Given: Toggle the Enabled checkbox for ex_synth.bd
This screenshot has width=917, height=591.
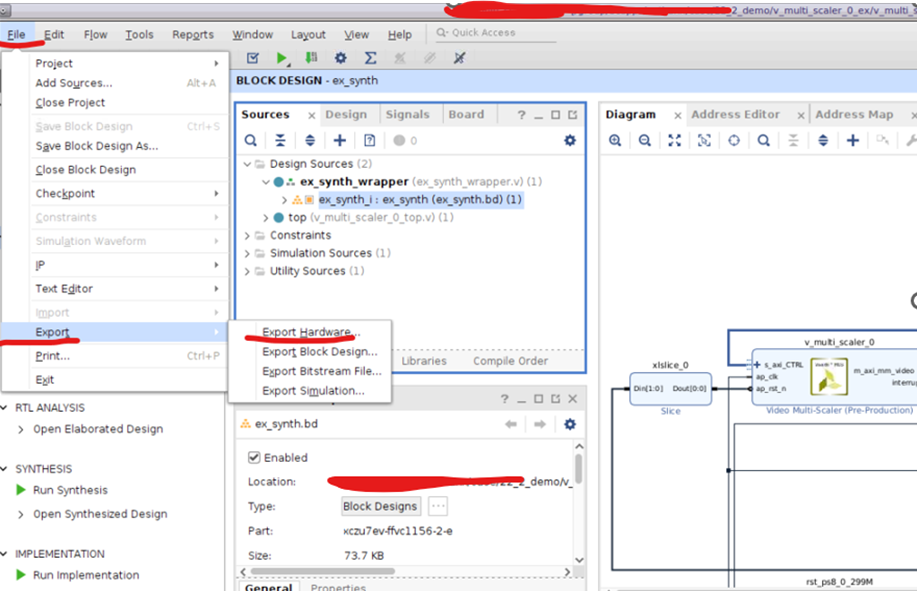Looking at the screenshot, I should click(254, 458).
